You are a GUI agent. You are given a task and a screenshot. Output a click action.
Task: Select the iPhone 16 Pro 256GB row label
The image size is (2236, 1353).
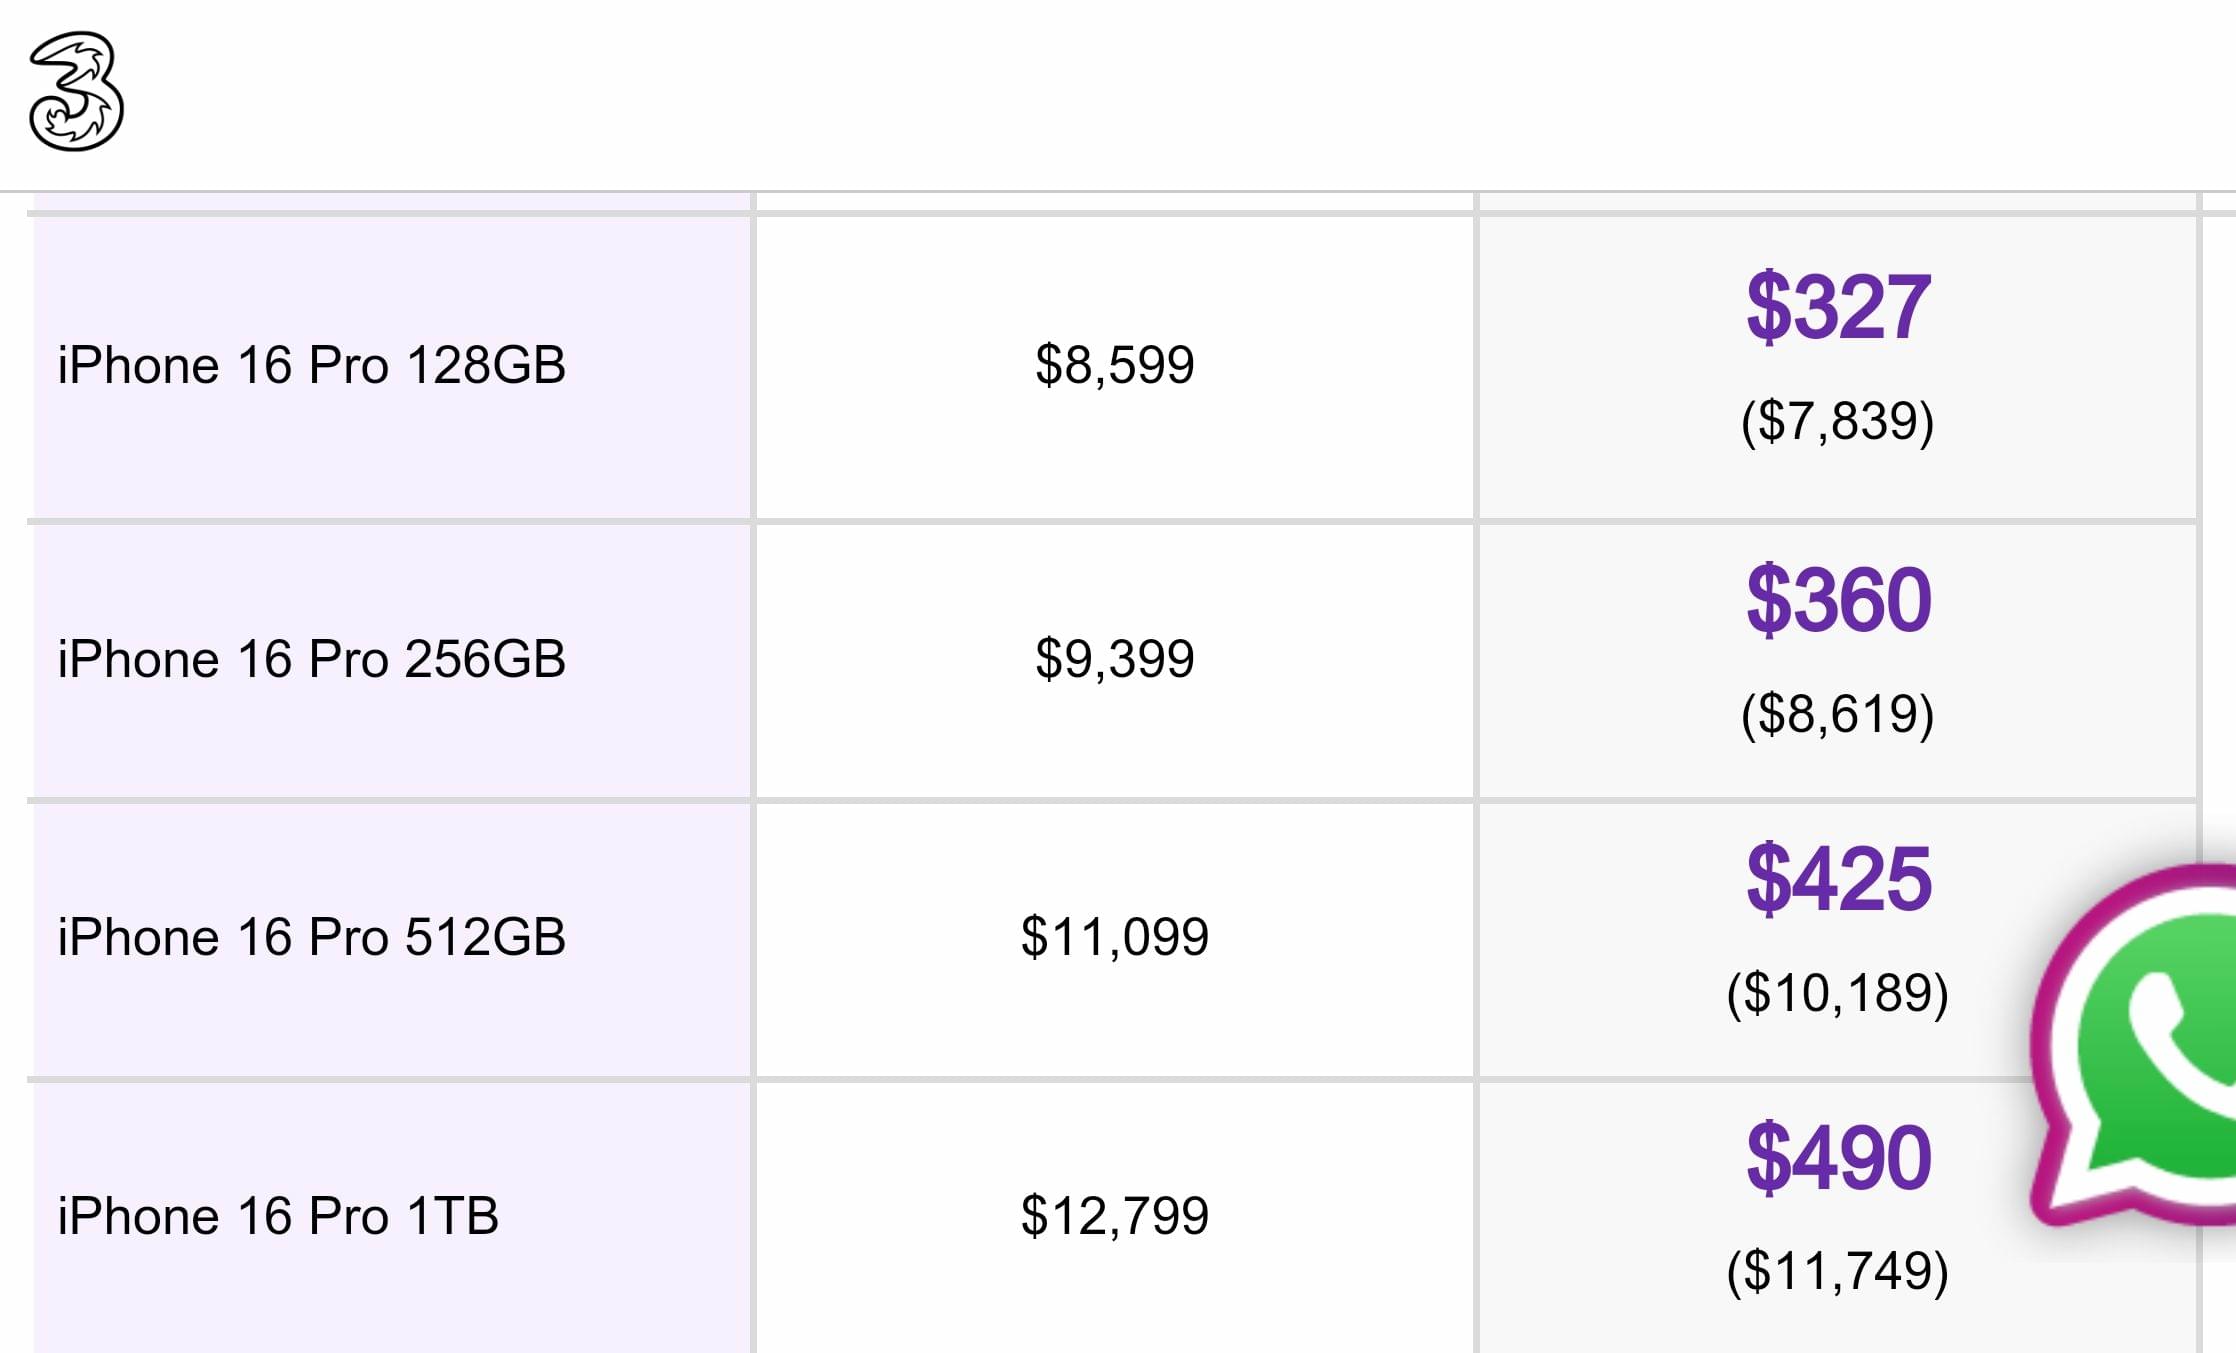[311, 659]
